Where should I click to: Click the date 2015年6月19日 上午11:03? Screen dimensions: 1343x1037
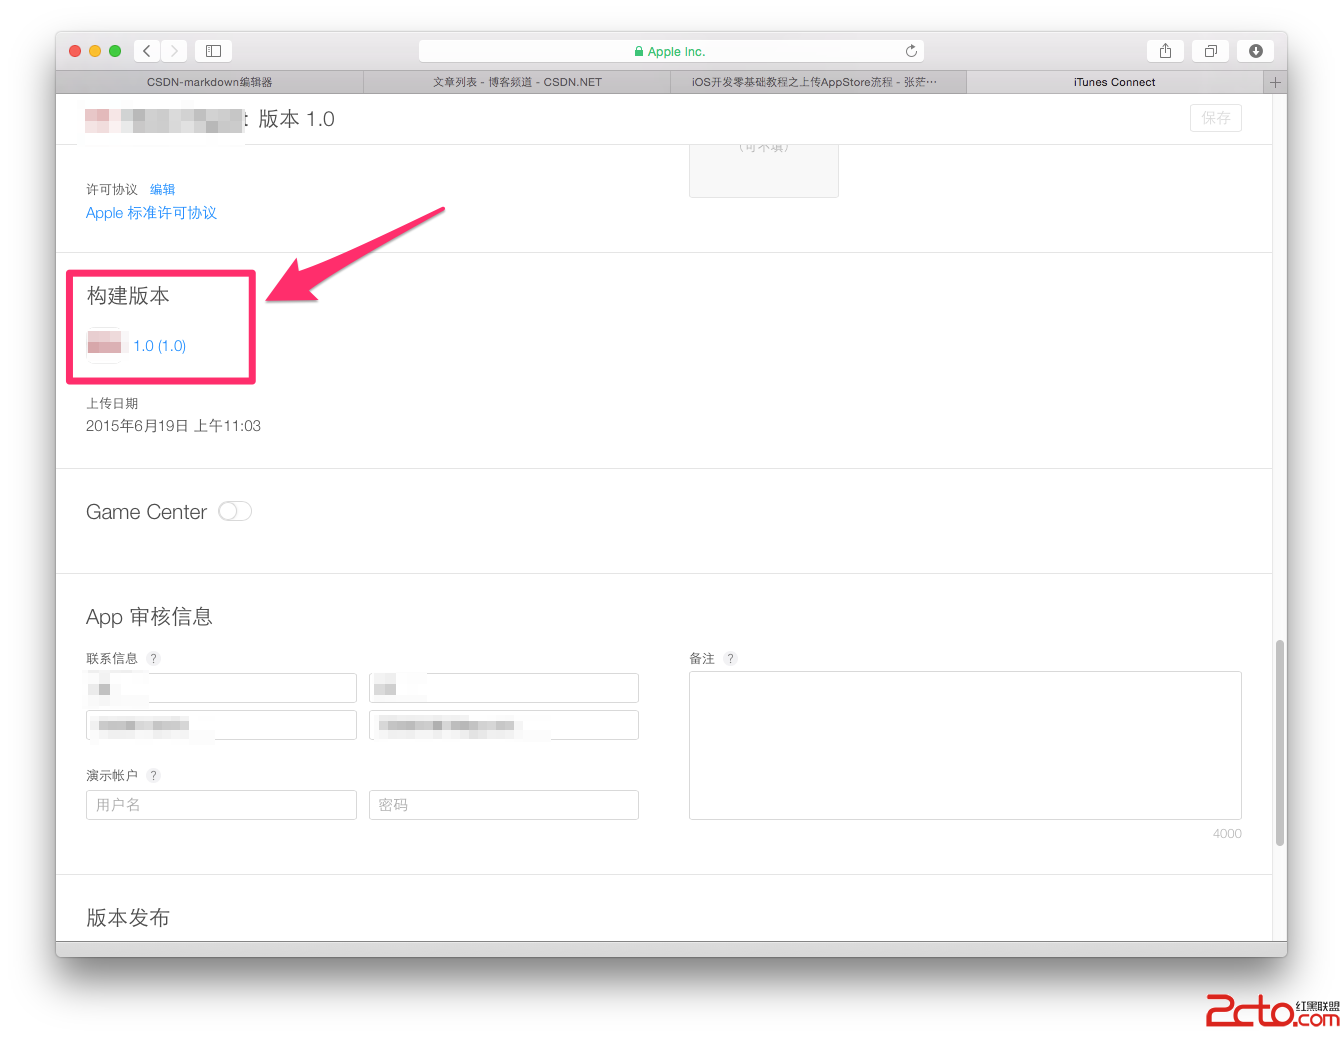tap(173, 426)
